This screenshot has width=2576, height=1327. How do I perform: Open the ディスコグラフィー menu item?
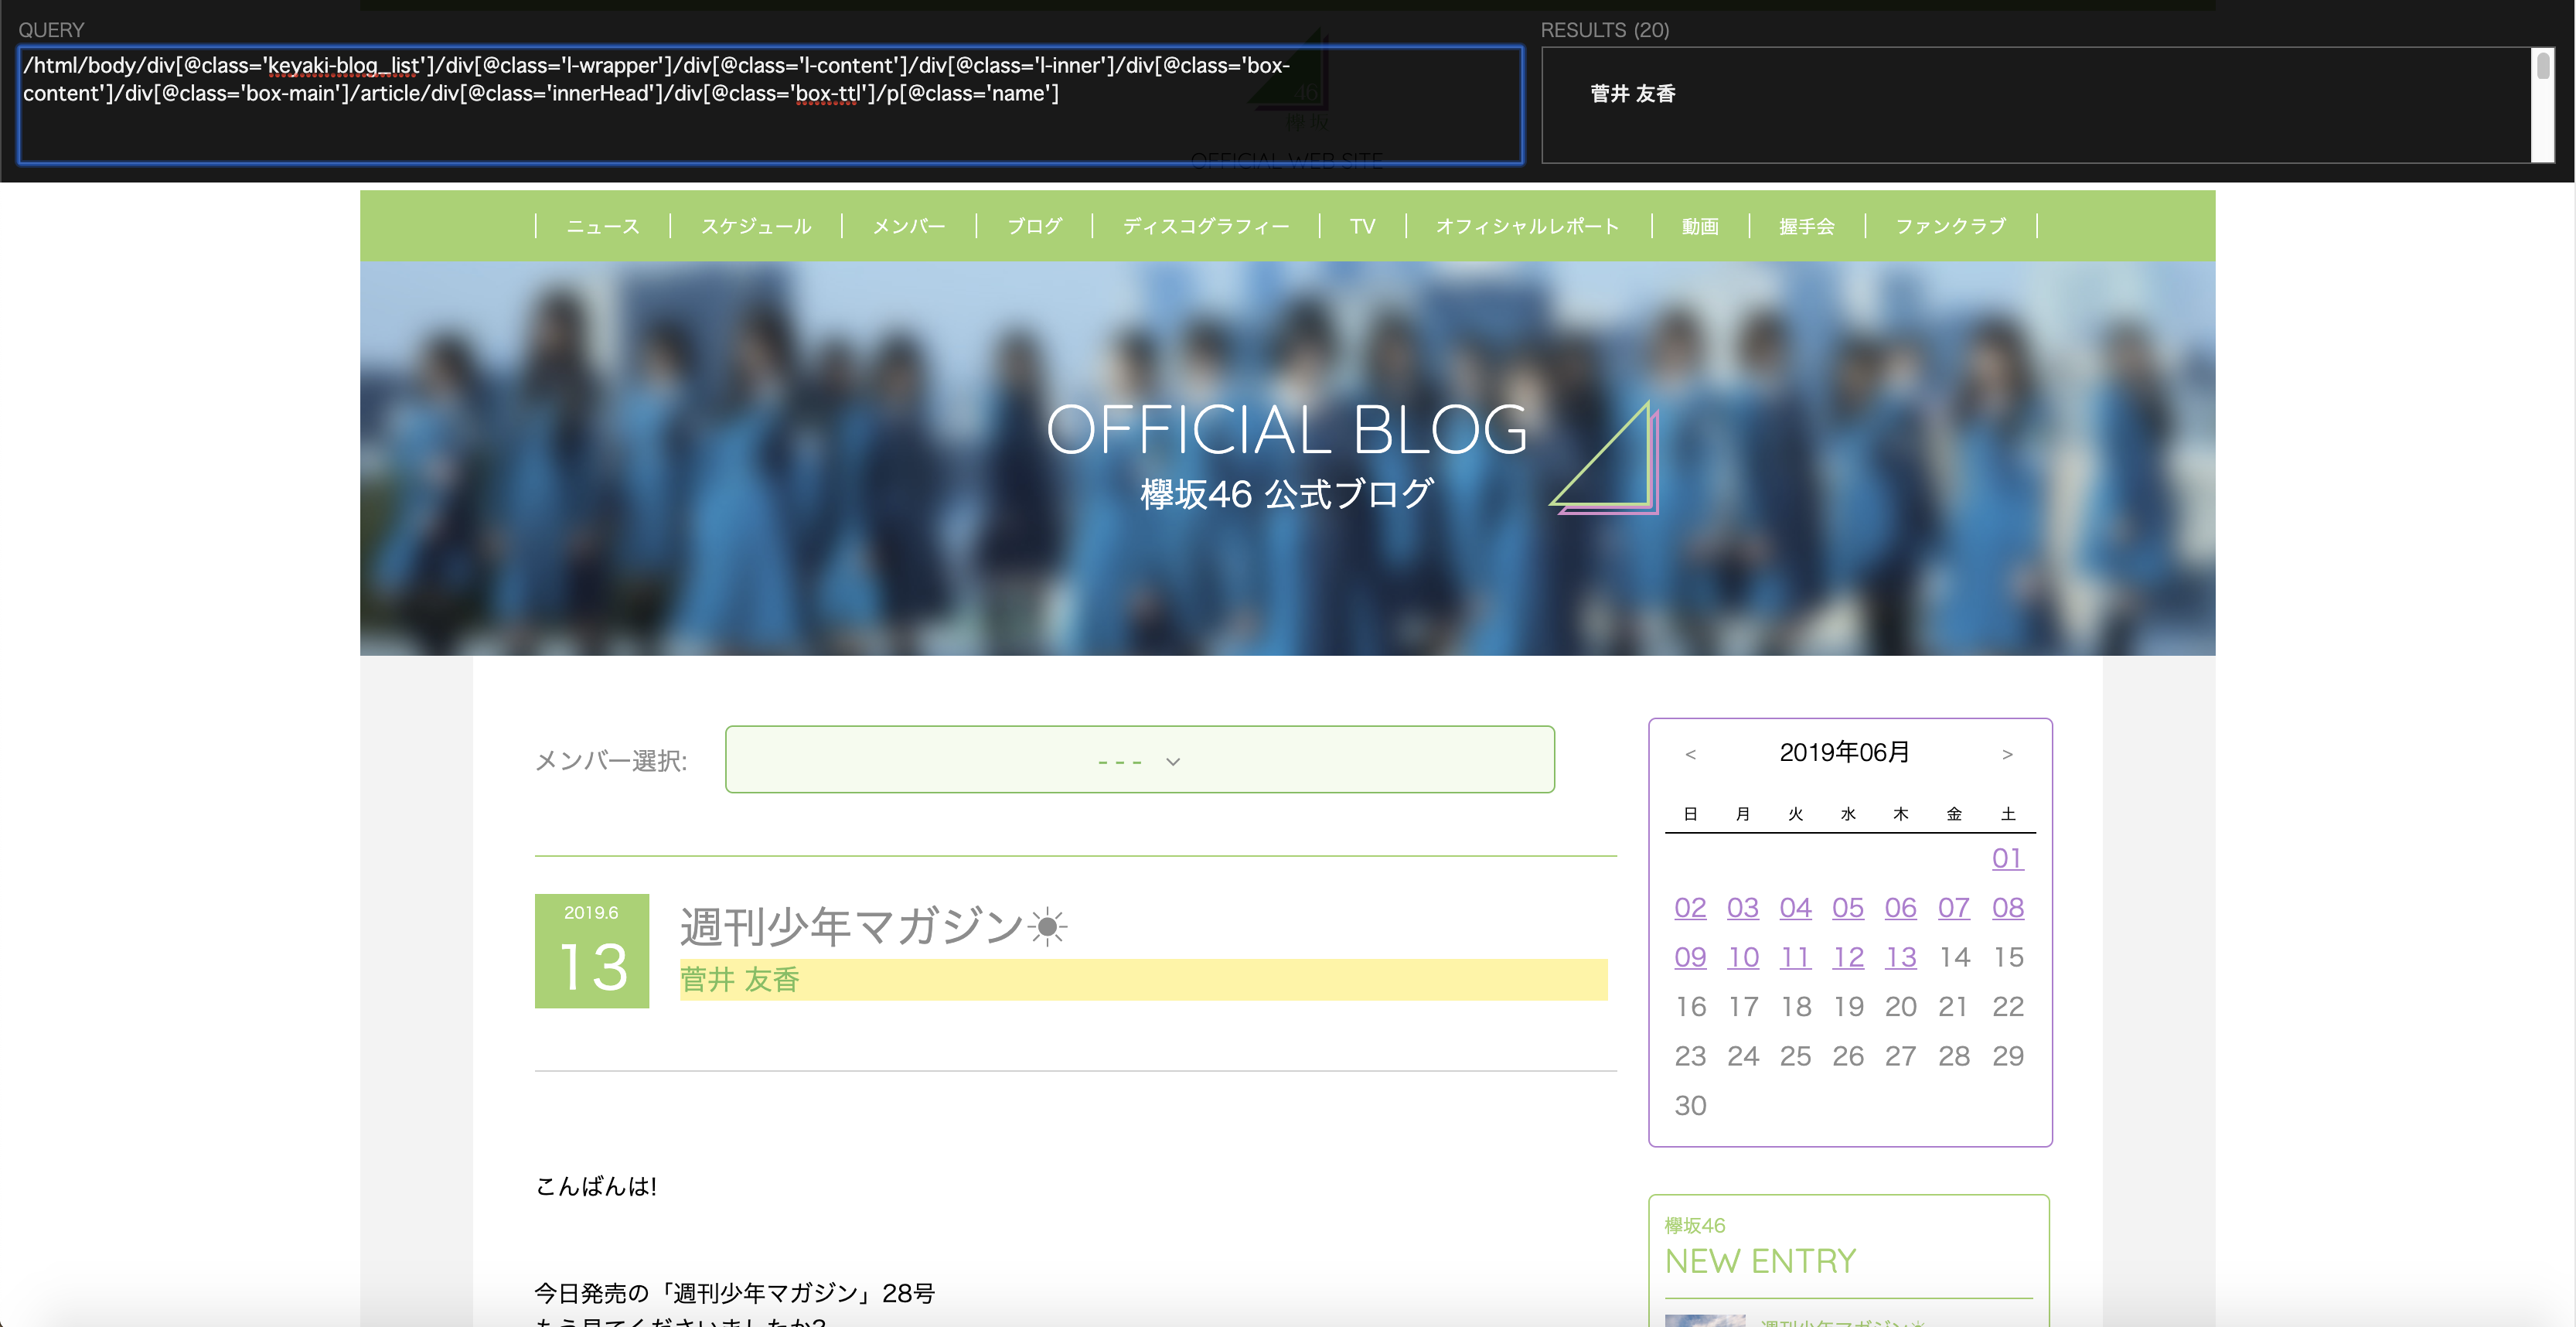pos(1206,226)
